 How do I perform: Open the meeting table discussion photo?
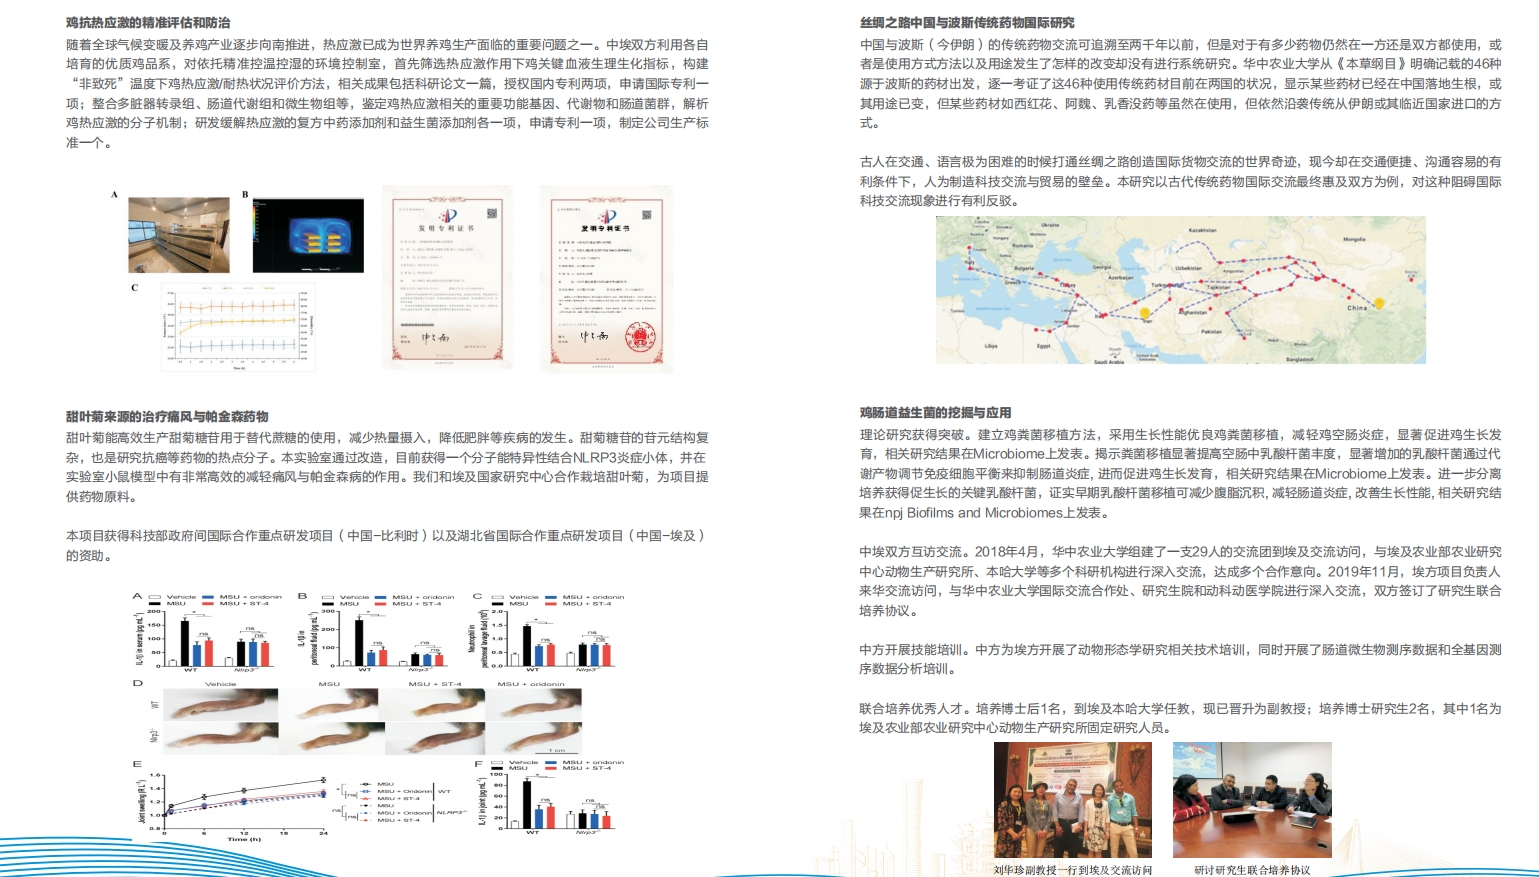click(1252, 800)
